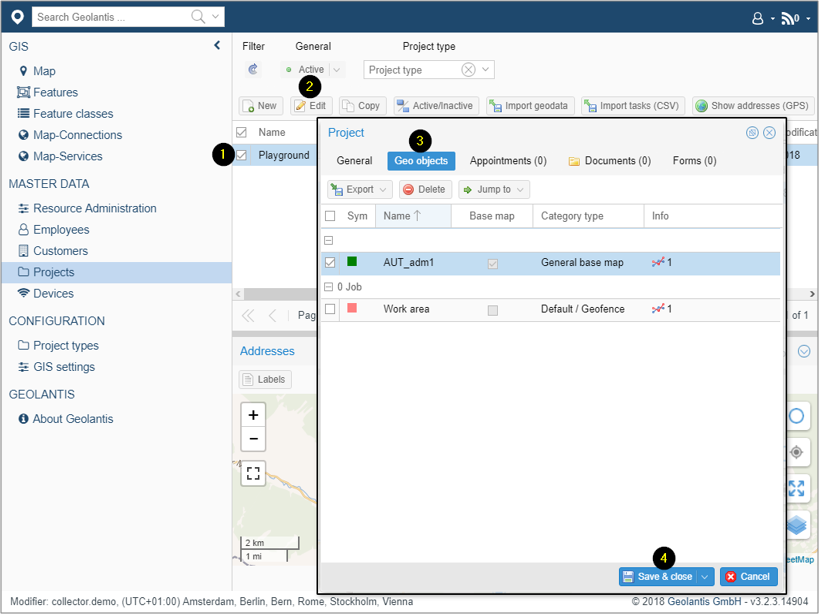This screenshot has width=819, height=614.
Task: Click the green AUT_adm1 symbol swatch
Action: click(352, 261)
